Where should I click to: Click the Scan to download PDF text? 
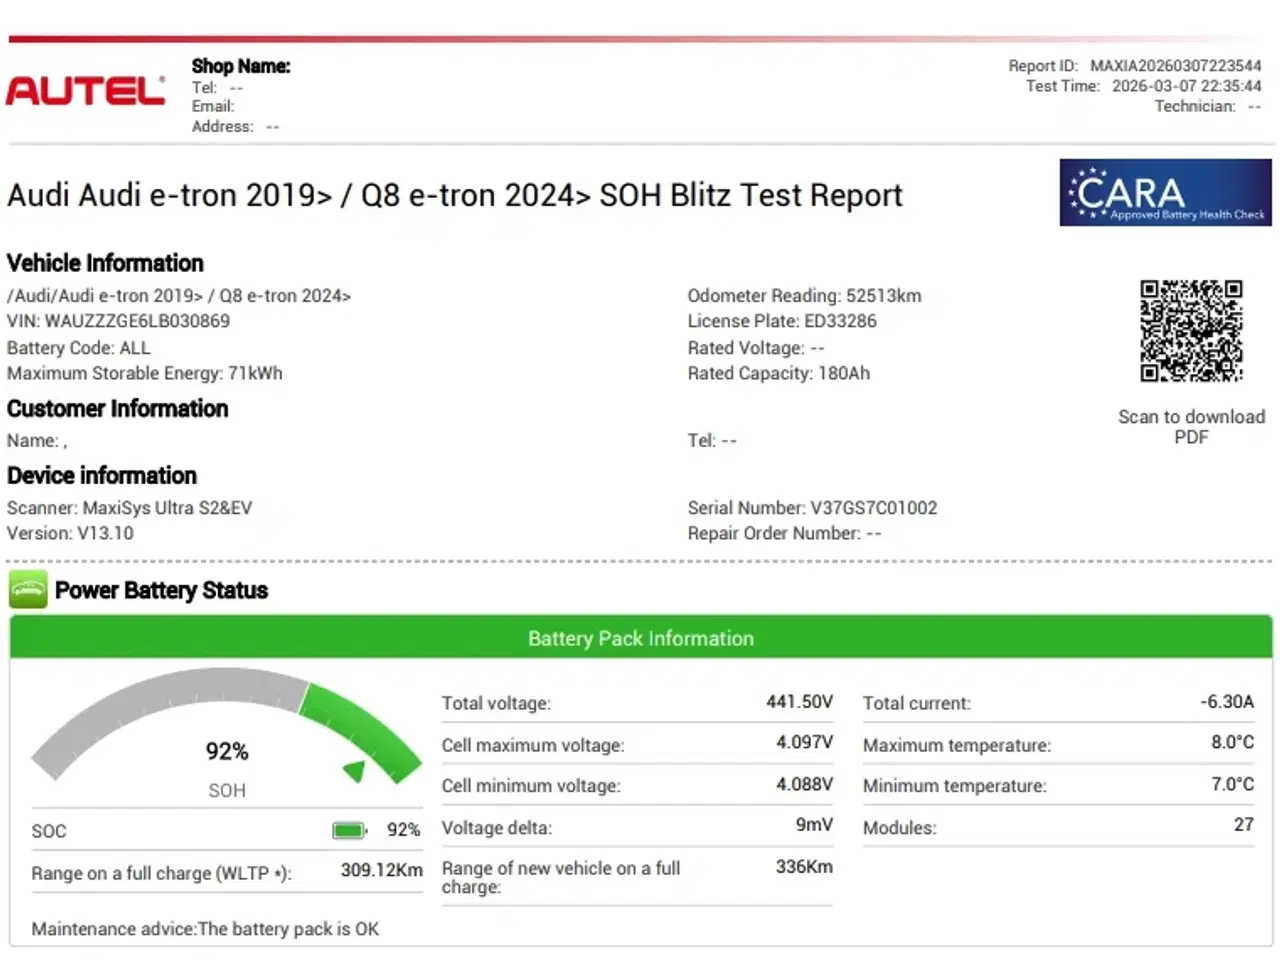point(1191,427)
